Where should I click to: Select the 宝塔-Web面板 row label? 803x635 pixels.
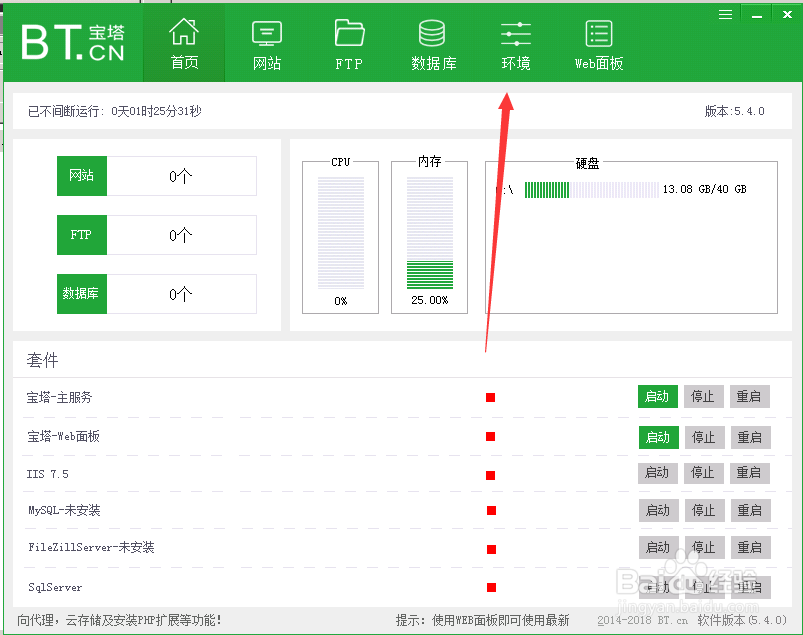click(64, 436)
